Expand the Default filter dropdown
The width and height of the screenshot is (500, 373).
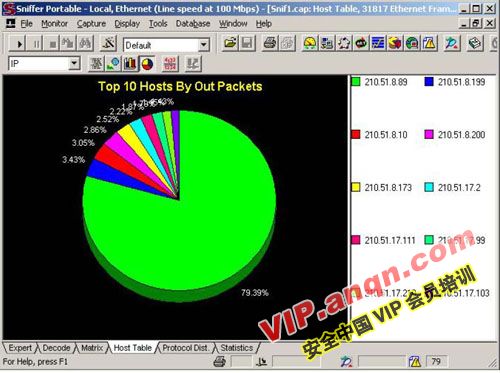203,44
